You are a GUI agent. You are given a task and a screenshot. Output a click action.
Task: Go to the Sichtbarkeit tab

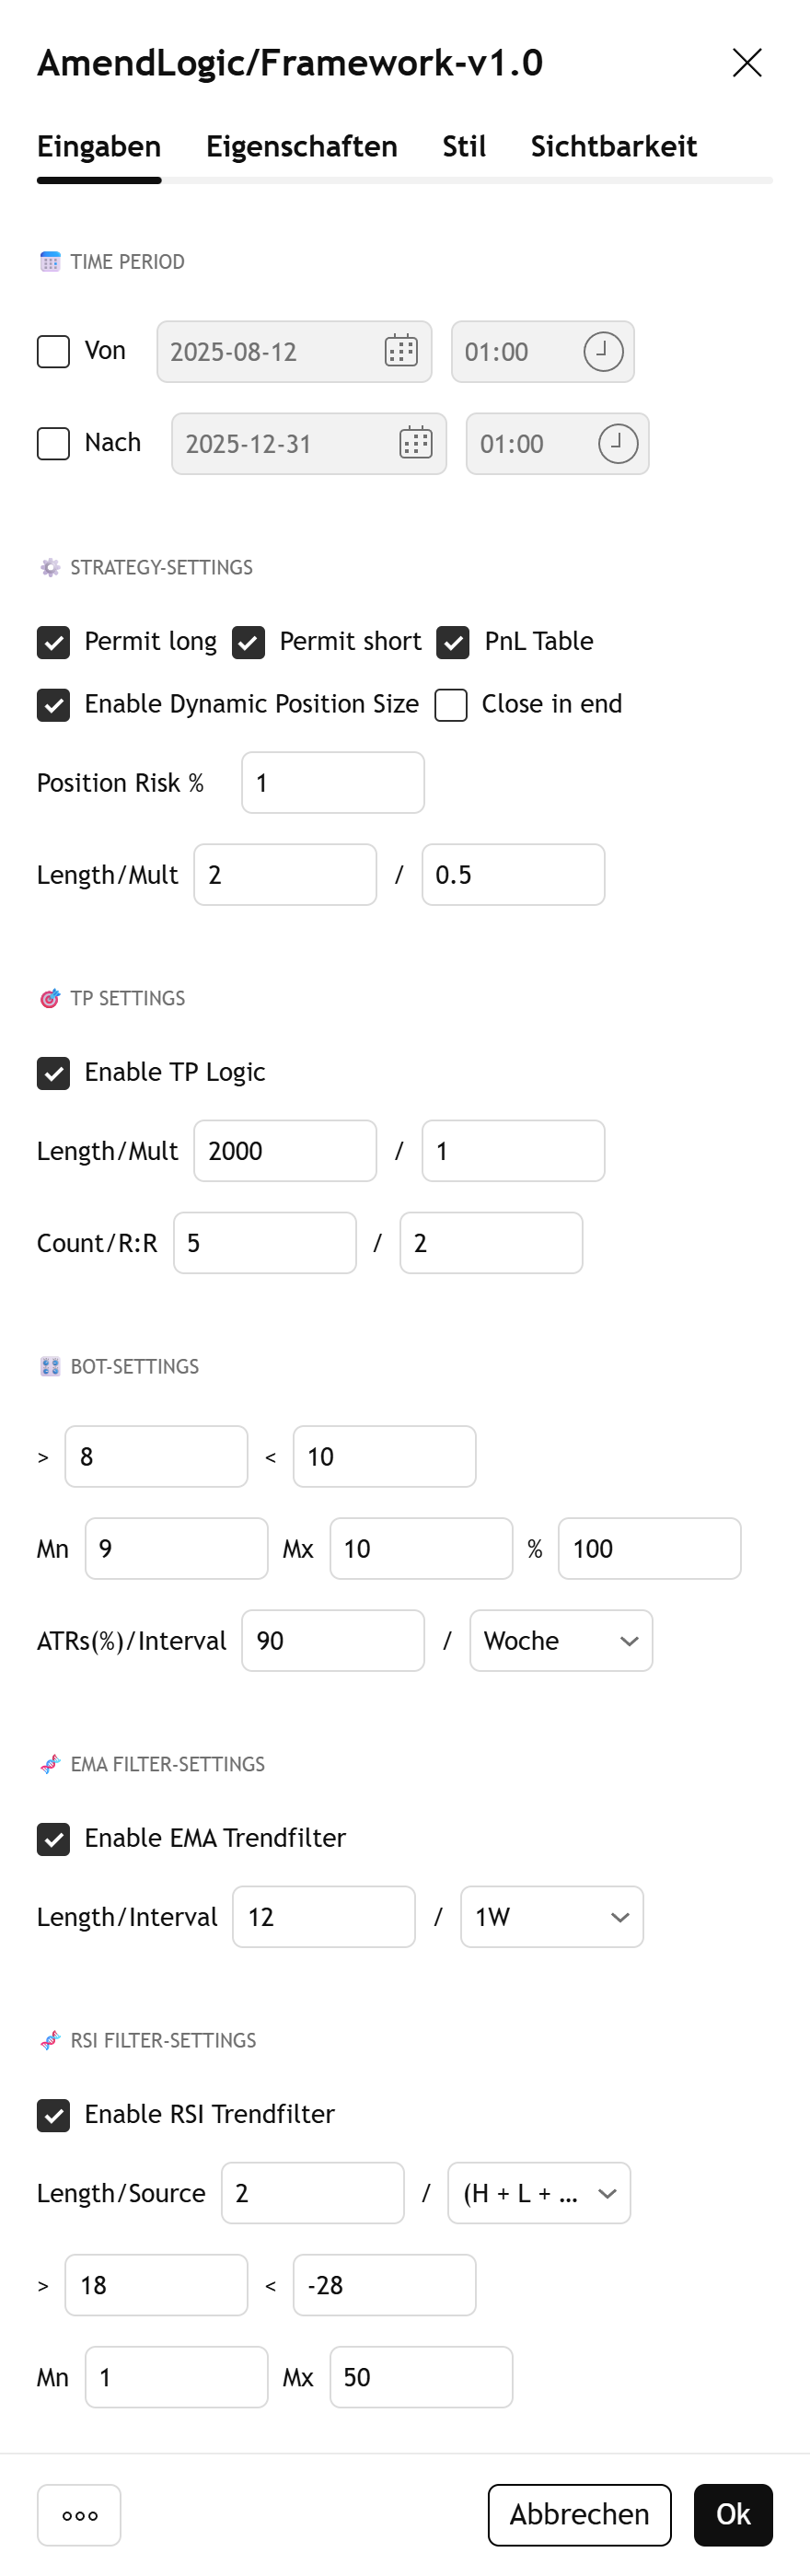pyautogui.click(x=614, y=146)
